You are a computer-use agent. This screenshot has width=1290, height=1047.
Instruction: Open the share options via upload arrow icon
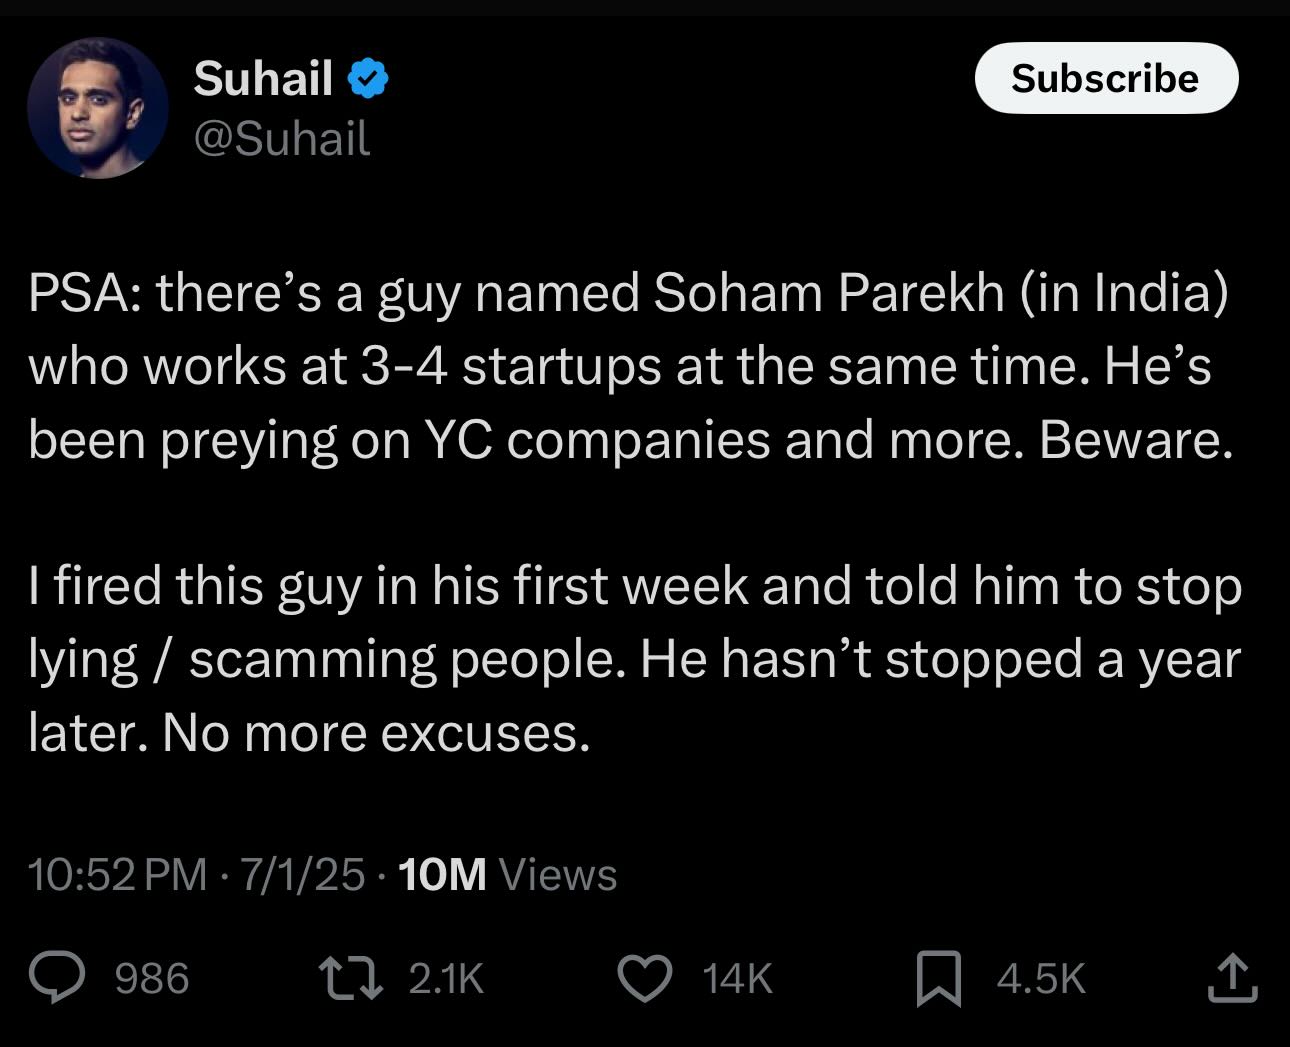tap(1231, 977)
